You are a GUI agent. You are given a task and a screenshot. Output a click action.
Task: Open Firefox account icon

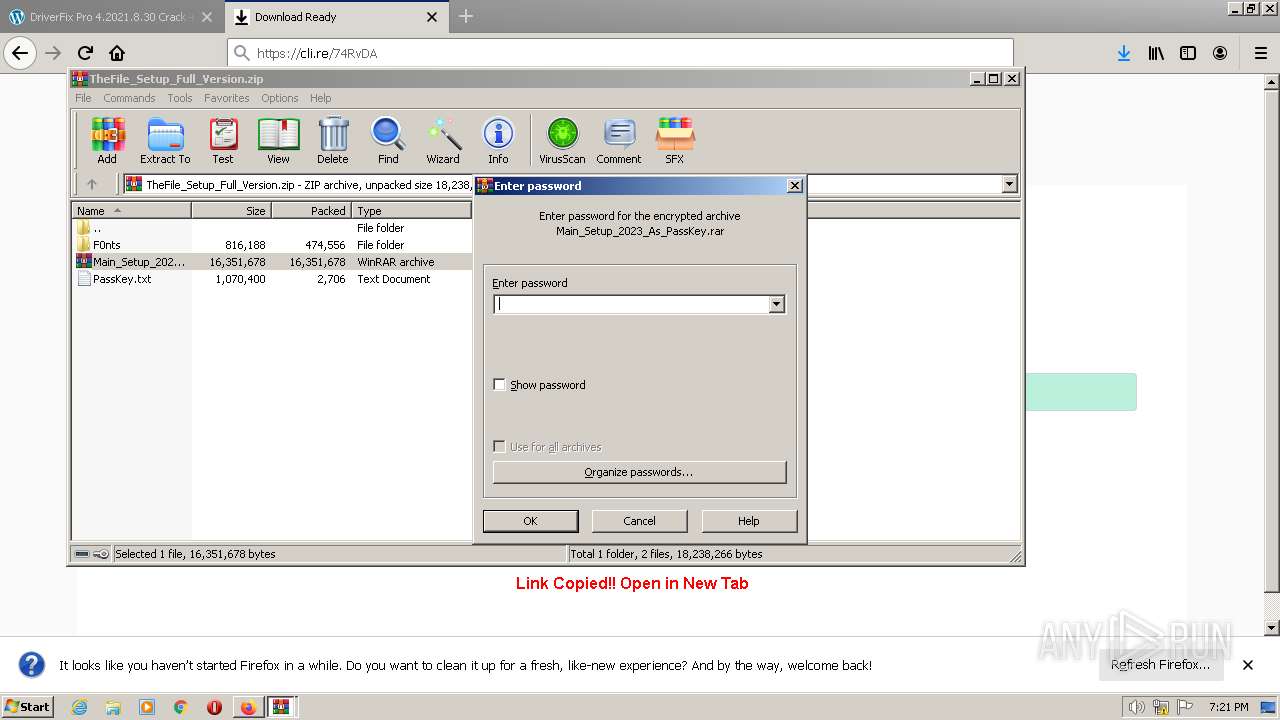click(1220, 53)
